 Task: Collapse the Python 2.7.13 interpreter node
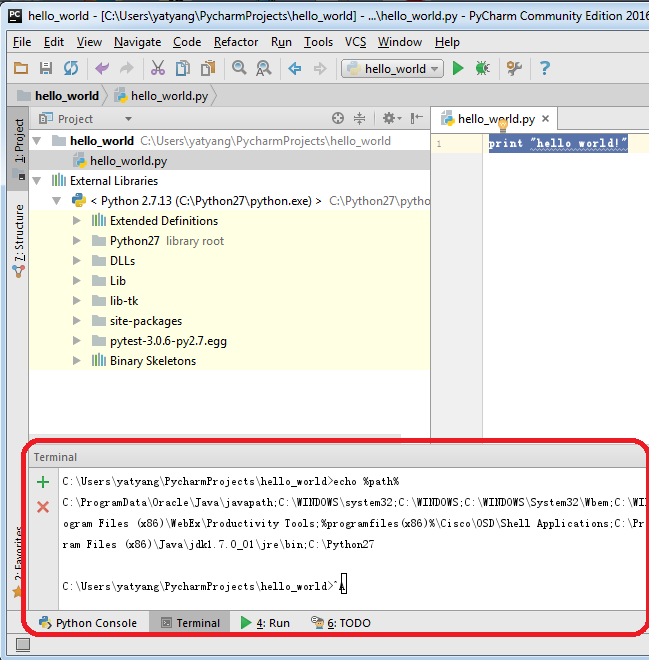(x=57, y=201)
